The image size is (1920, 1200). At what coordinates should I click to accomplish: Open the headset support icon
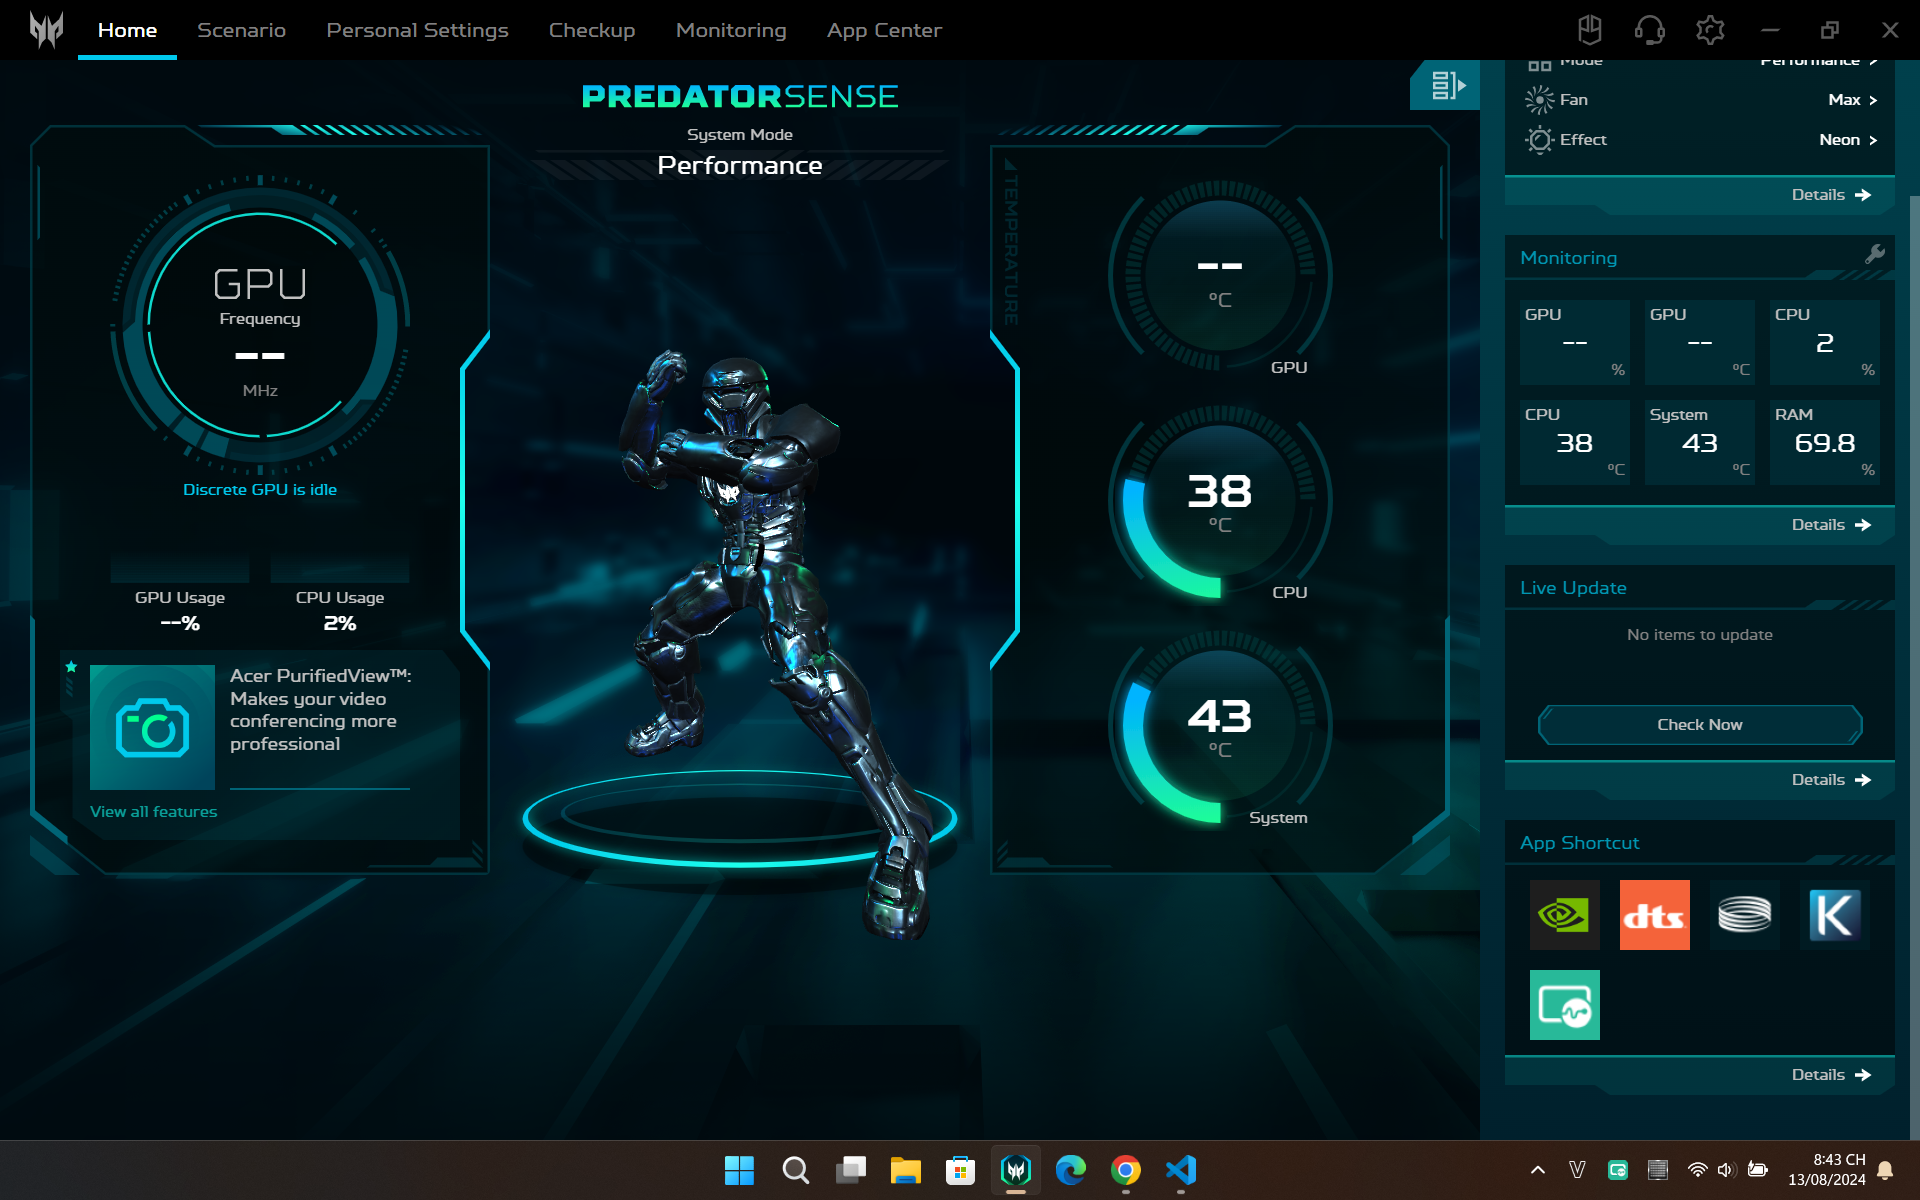1649,30
